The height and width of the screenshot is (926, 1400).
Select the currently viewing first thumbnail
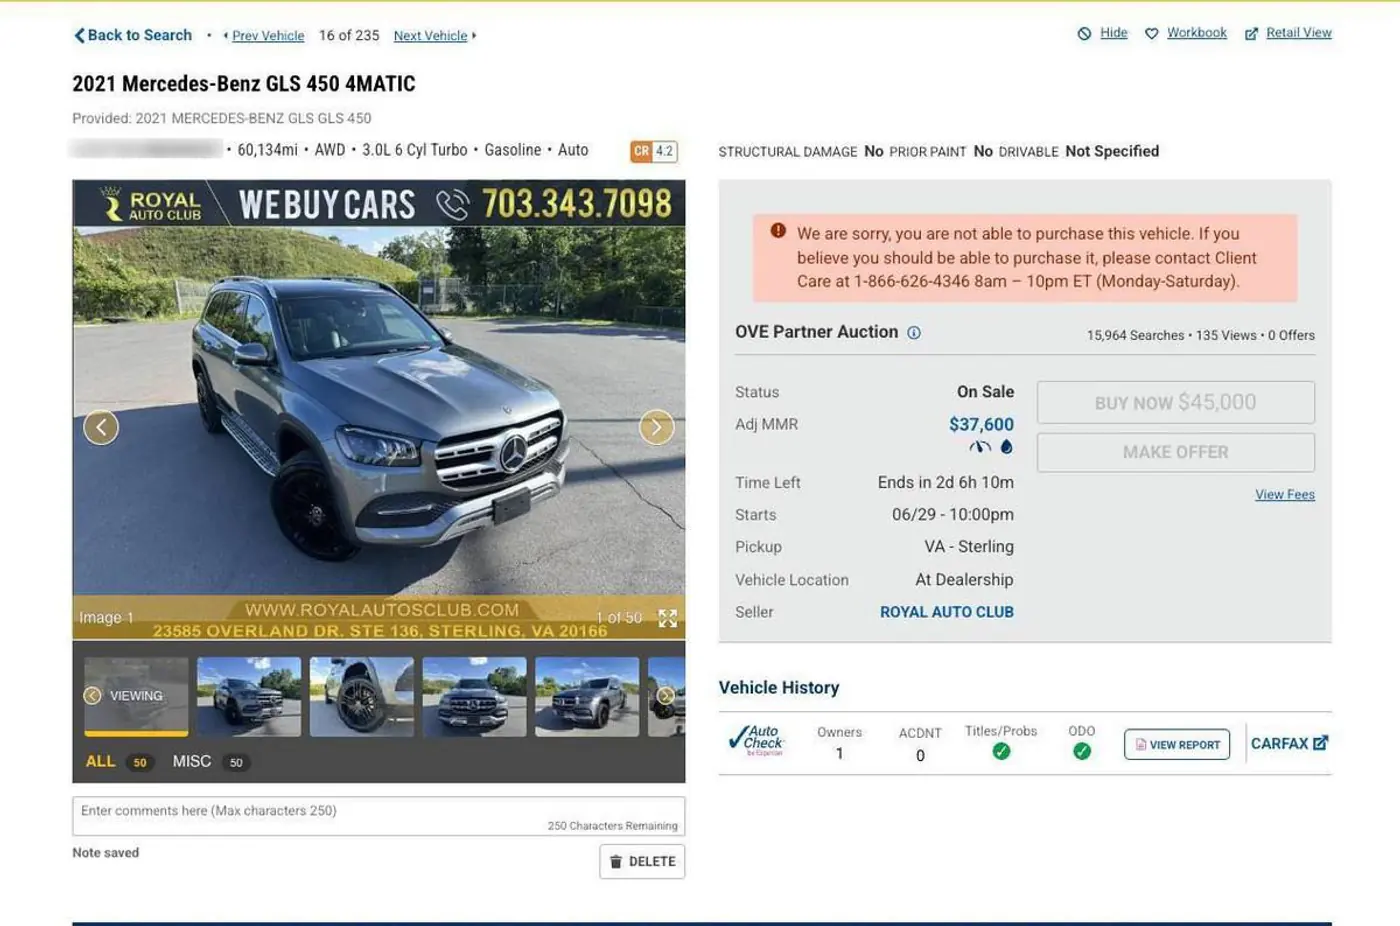(136, 696)
